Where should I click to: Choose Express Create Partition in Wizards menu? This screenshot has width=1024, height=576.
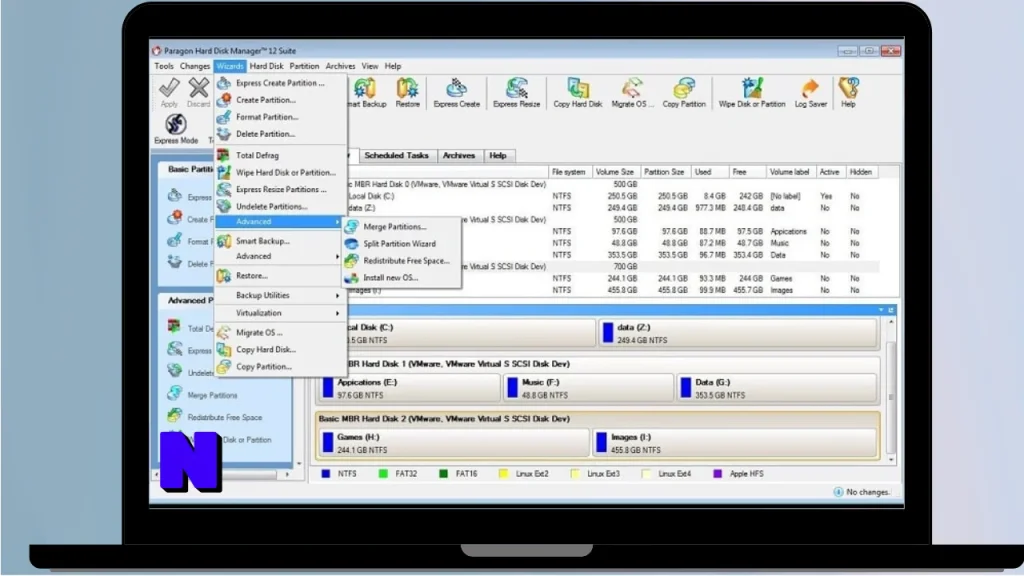click(281, 83)
